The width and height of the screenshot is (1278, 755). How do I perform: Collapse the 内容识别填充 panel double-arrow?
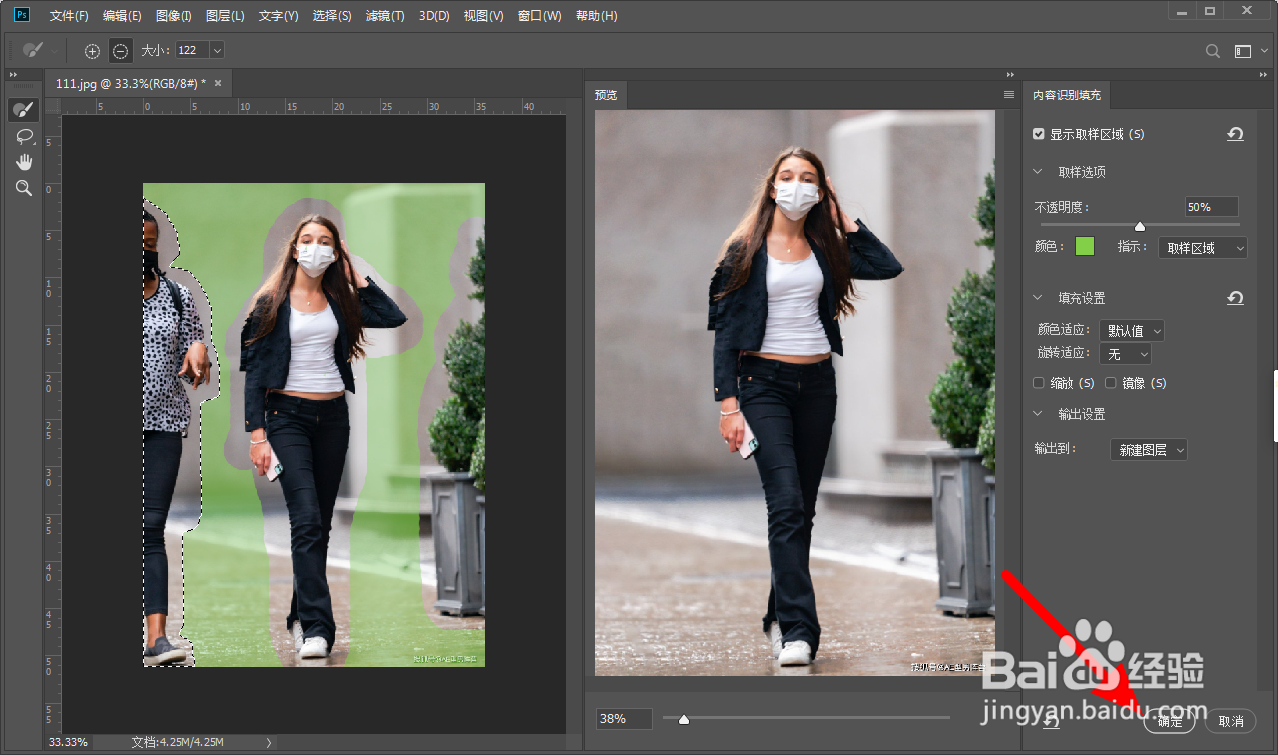point(1261,74)
